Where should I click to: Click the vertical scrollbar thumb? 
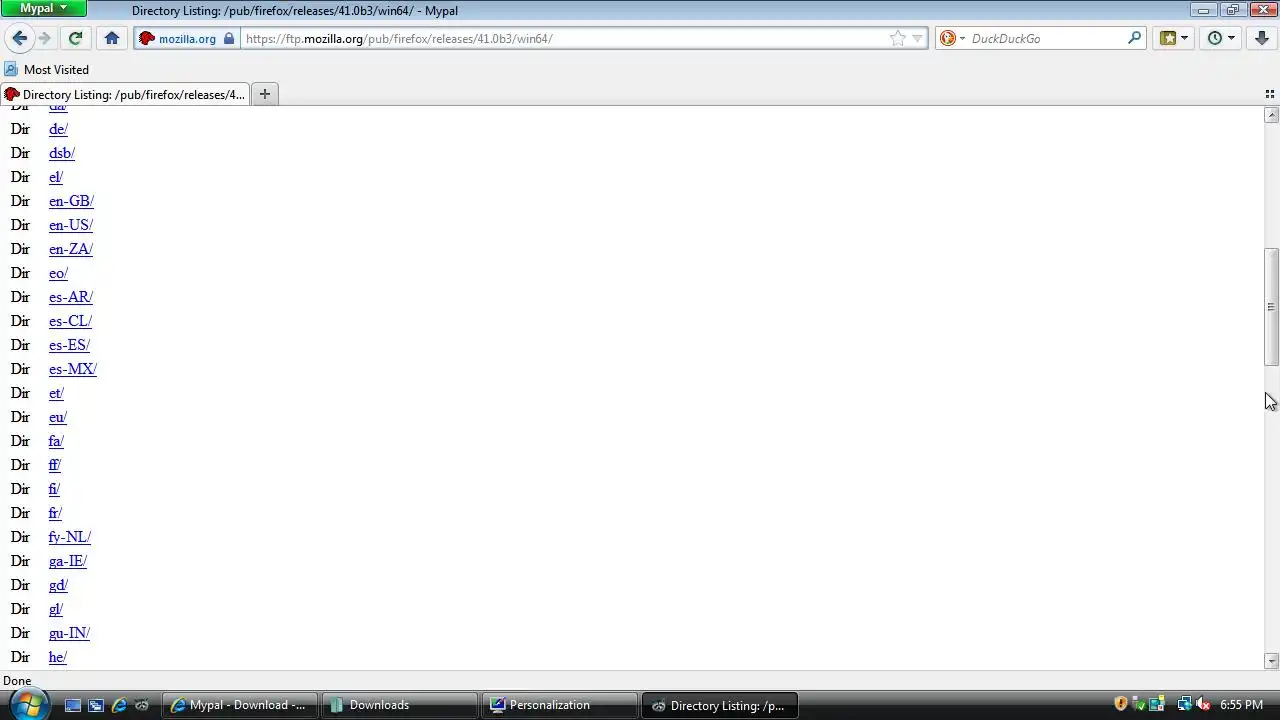pyautogui.click(x=1271, y=307)
